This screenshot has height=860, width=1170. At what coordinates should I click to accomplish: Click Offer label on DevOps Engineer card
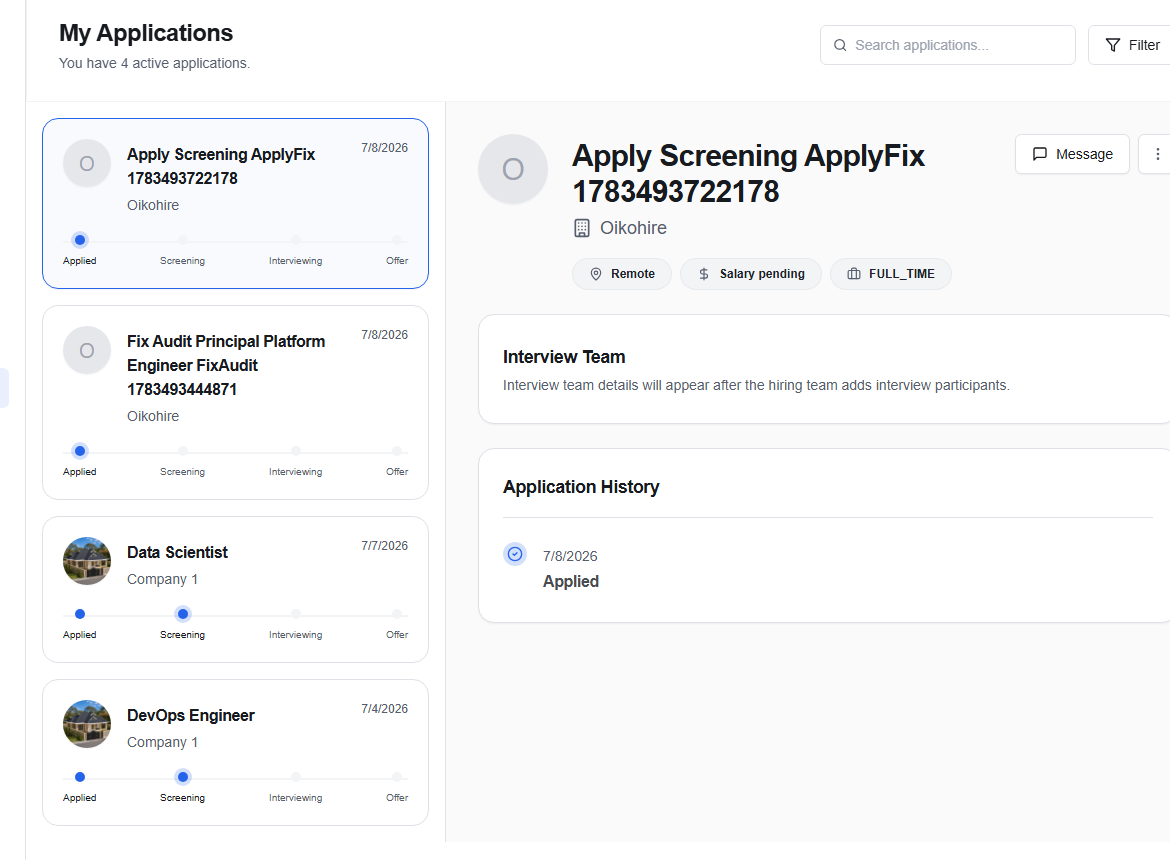point(397,798)
